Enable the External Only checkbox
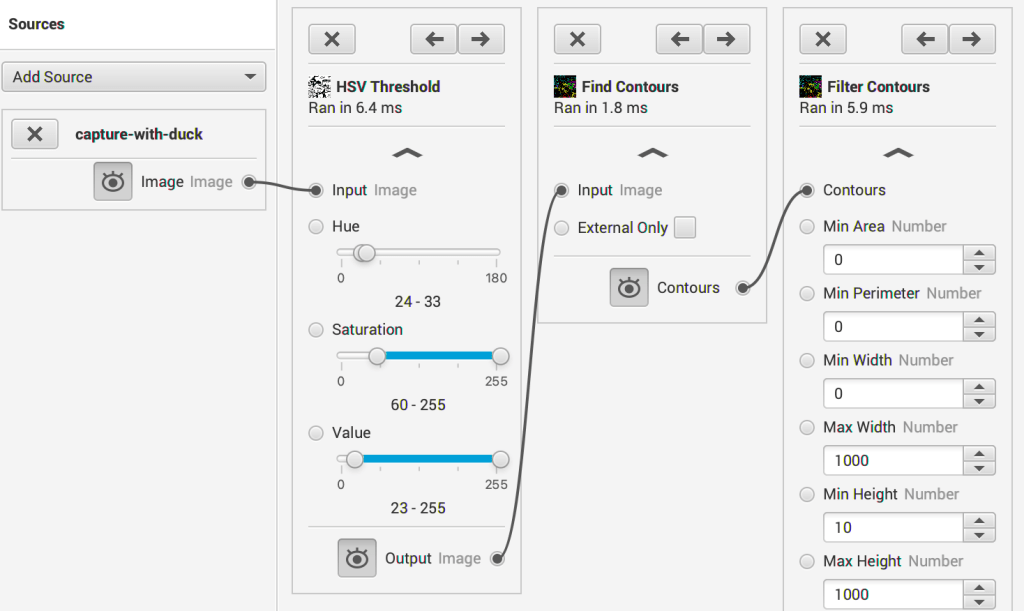1024x611 pixels. click(x=685, y=227)
